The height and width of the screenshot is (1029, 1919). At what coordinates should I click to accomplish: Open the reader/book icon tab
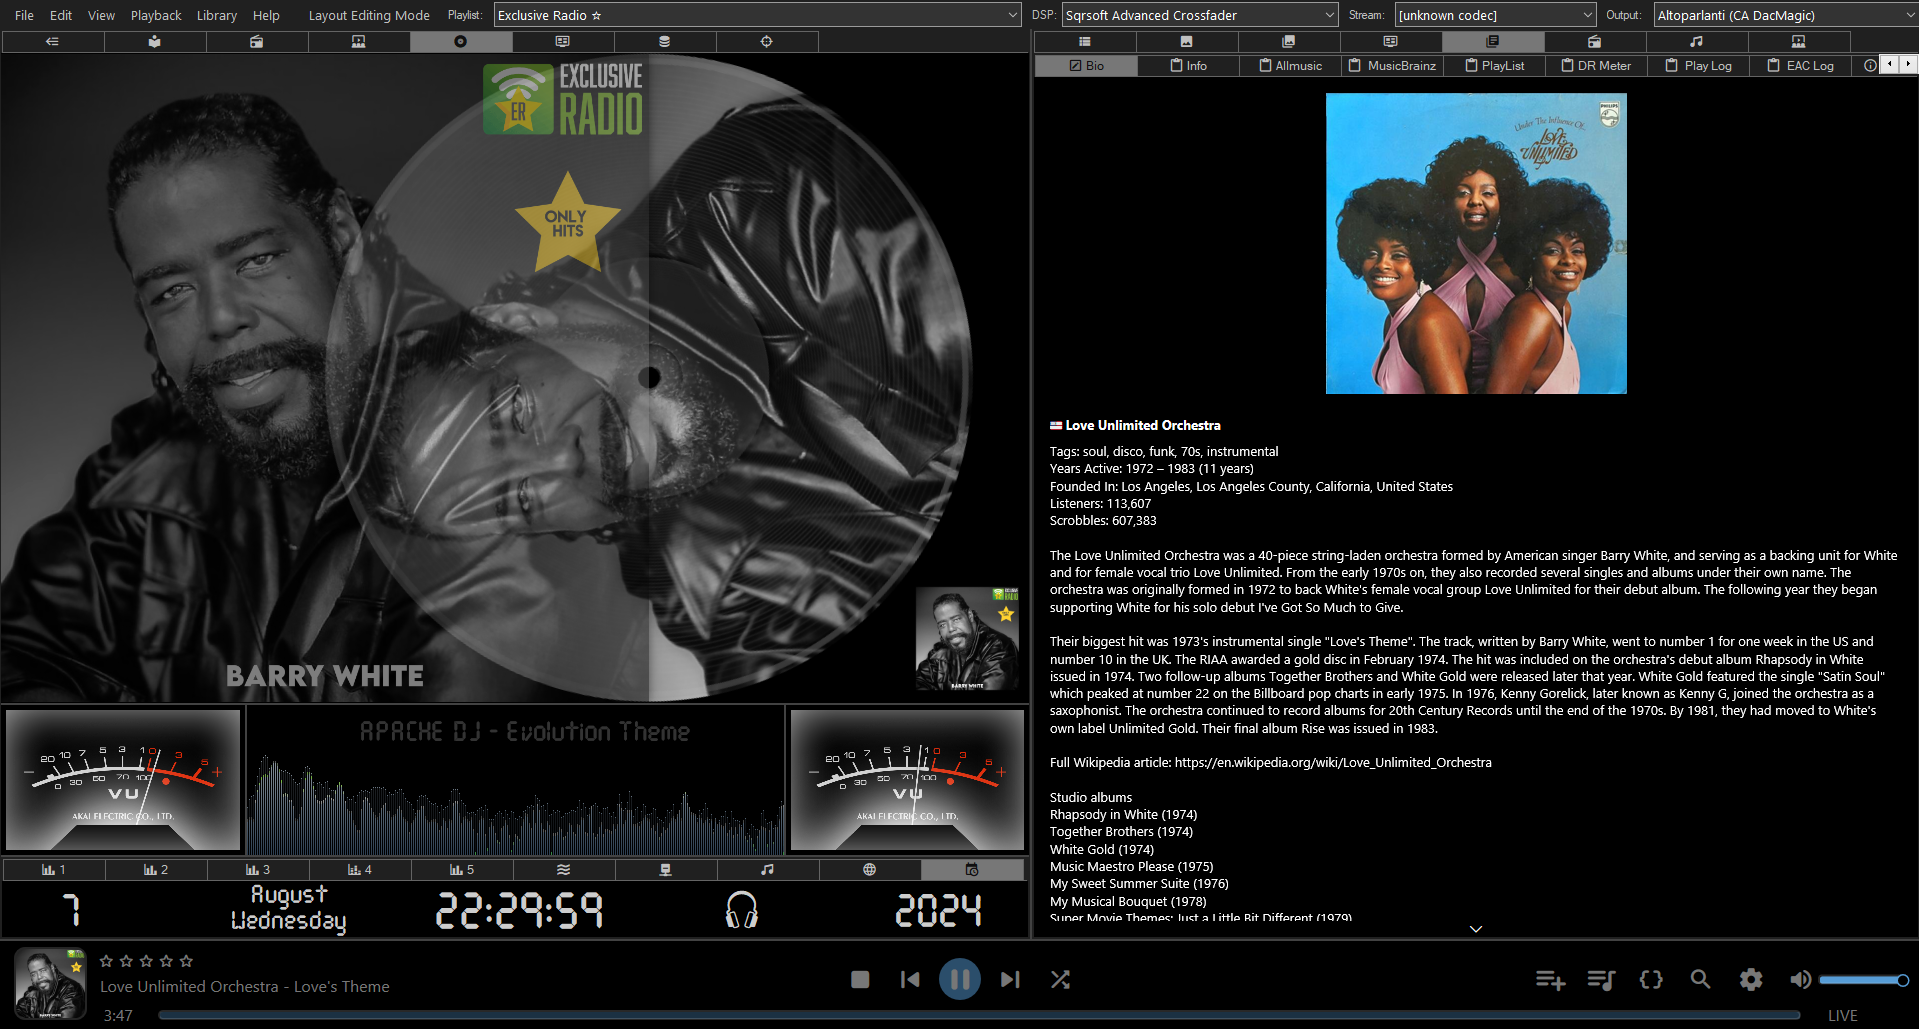click(x=154, y=42)
